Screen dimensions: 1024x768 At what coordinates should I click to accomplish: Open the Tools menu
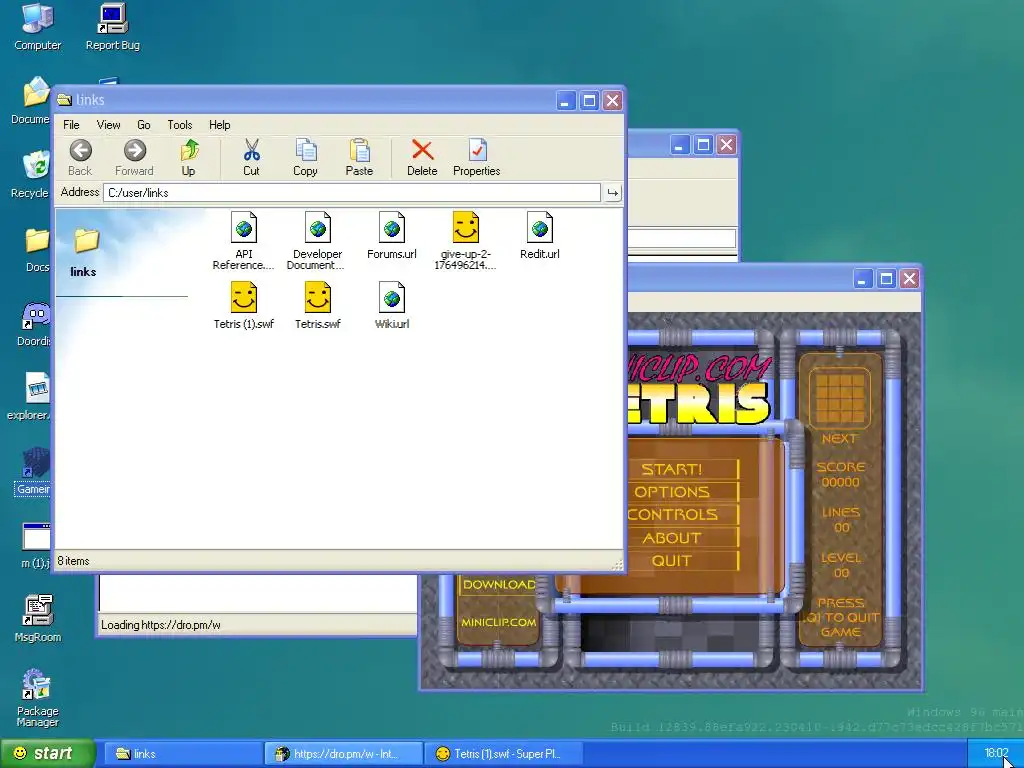(x=180, y=125)
